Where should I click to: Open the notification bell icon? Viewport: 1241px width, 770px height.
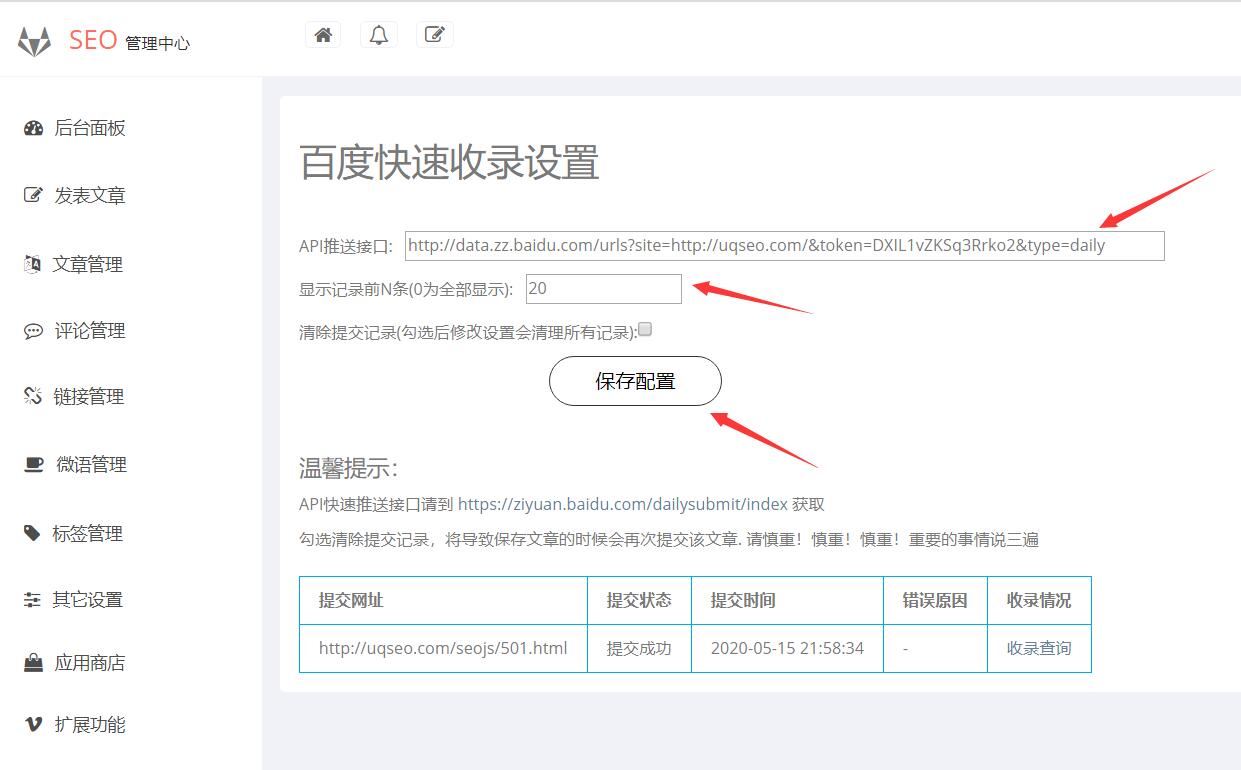point(378,33)
